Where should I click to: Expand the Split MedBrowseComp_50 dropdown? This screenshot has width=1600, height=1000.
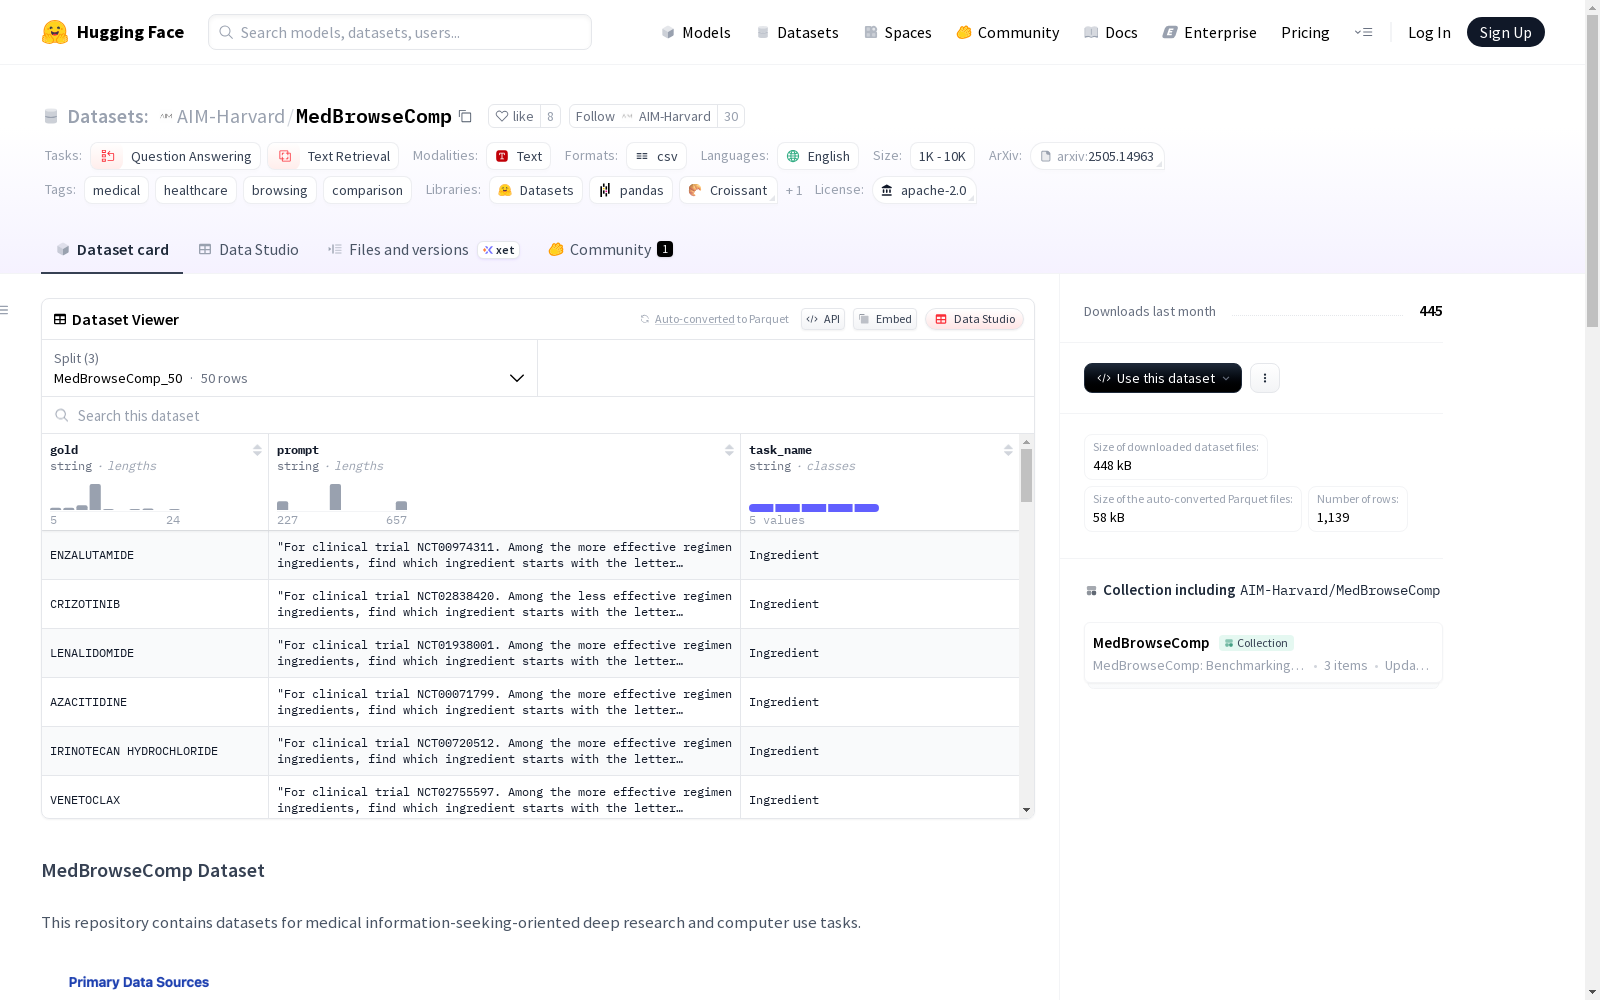click(290, 368)
